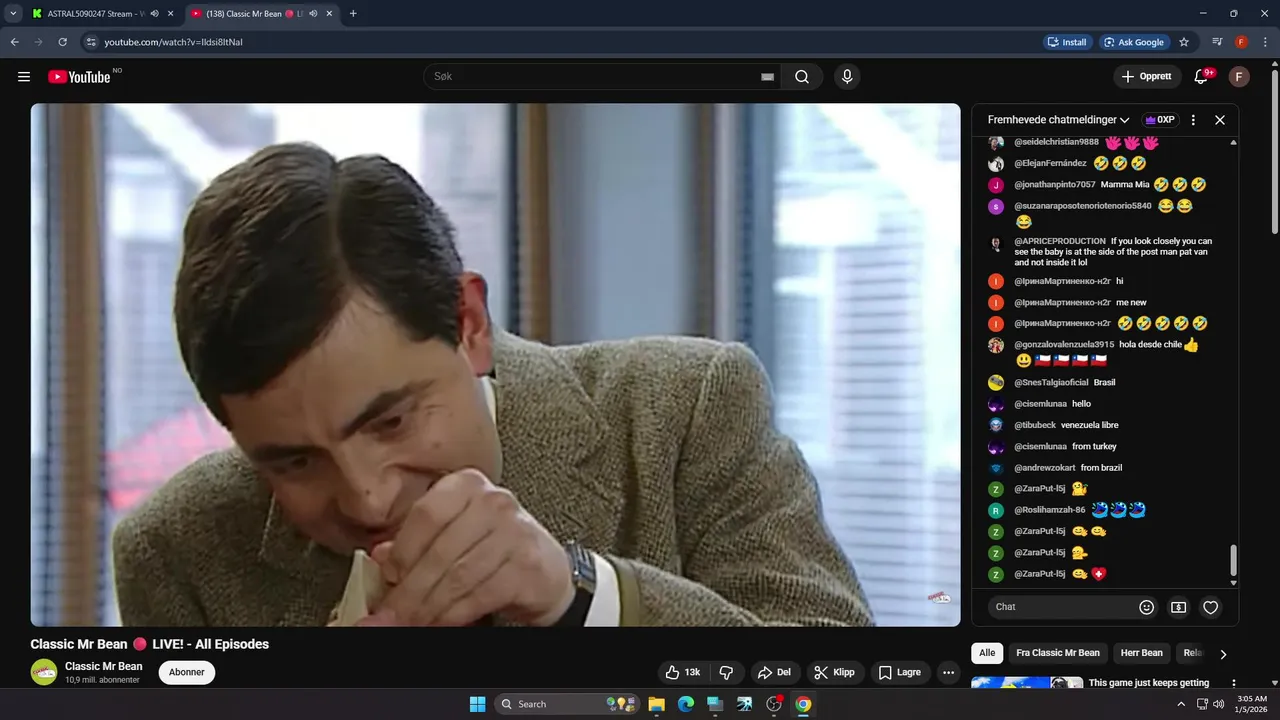Click the address bar URL
Viewport: 1280px width, 720px height.
pos(174,42)
